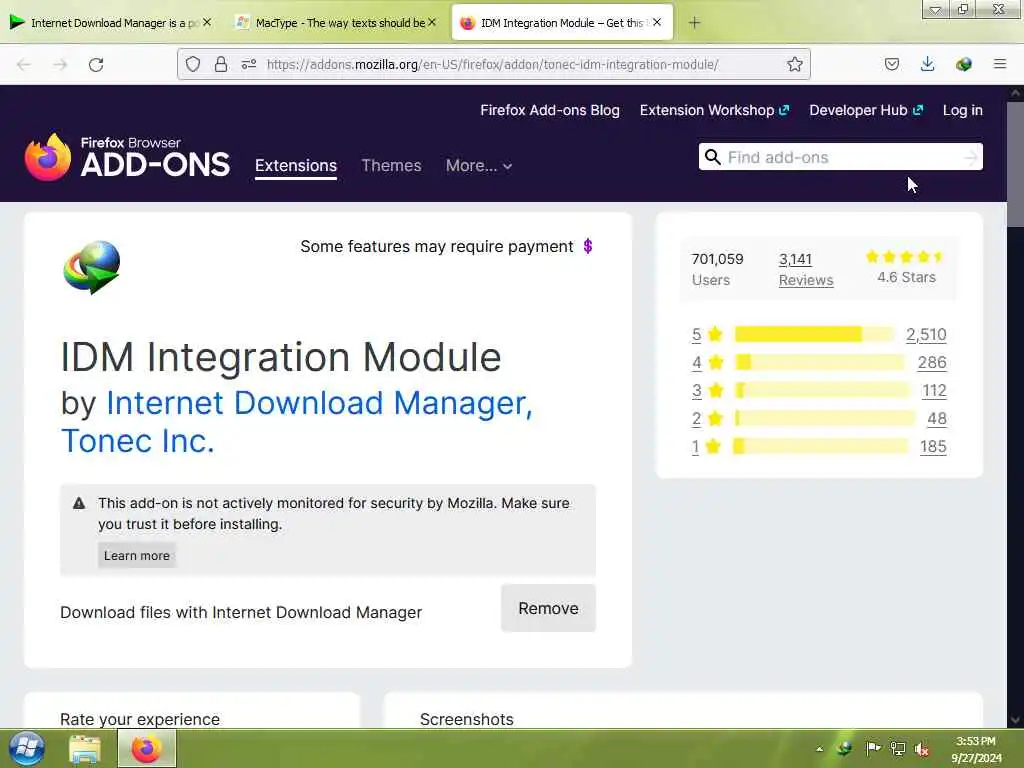Image resolution: width=1024 pixels, height=768 pixels.
Task: Go back with the browser back arrow
Action: [24, 65]
